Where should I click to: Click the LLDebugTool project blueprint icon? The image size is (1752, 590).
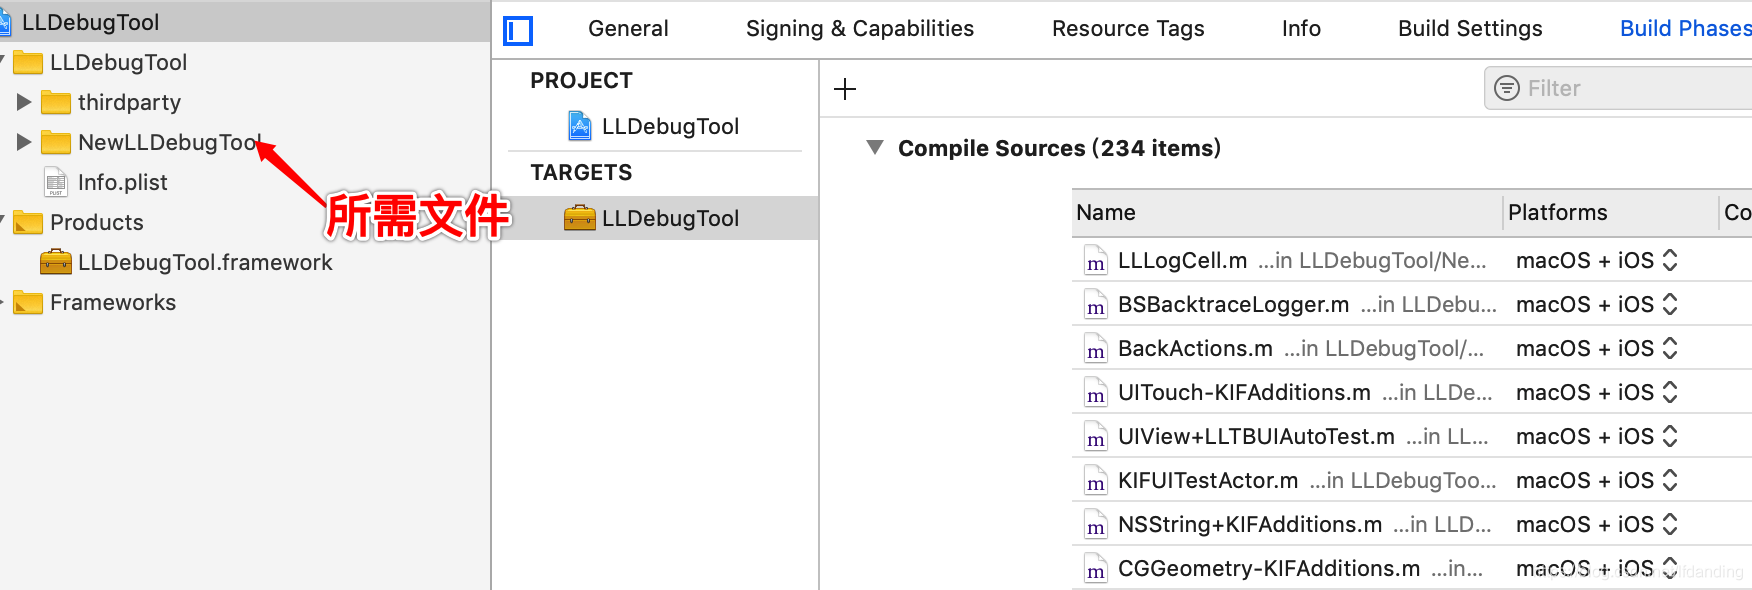[580, 126]
